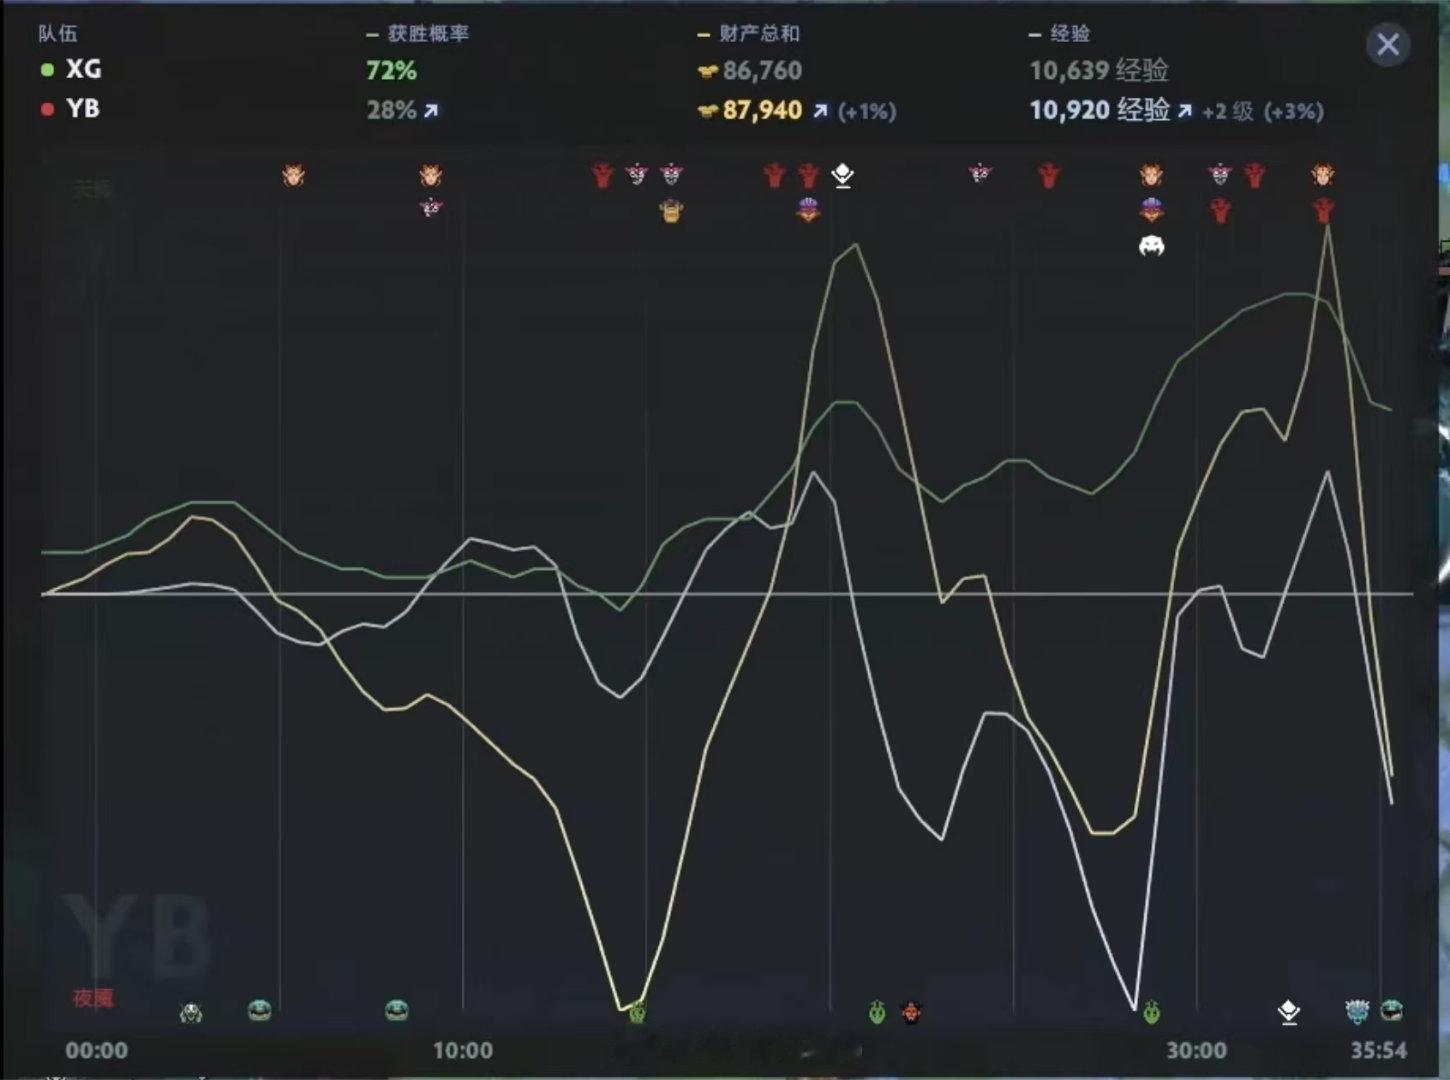Click the last green hero icon, bottom row

click(1151, 1012)
